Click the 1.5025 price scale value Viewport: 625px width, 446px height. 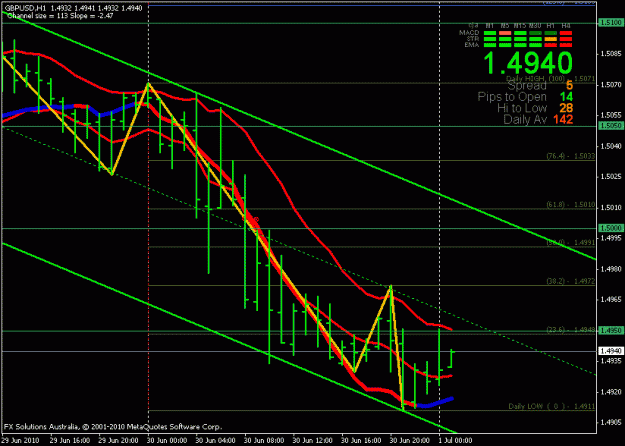pos(611,177)
